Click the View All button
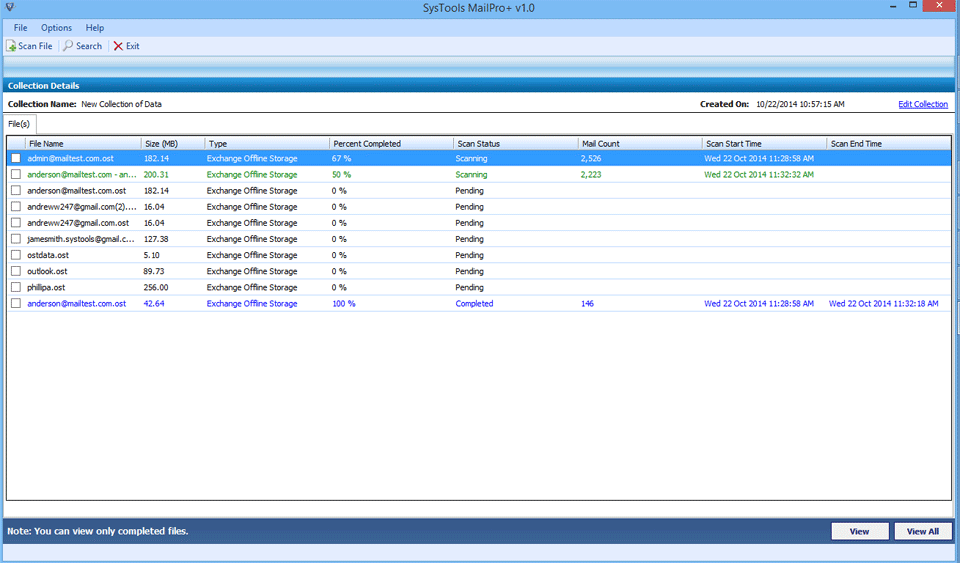The image size is (960, 563). tap(923, 531)
